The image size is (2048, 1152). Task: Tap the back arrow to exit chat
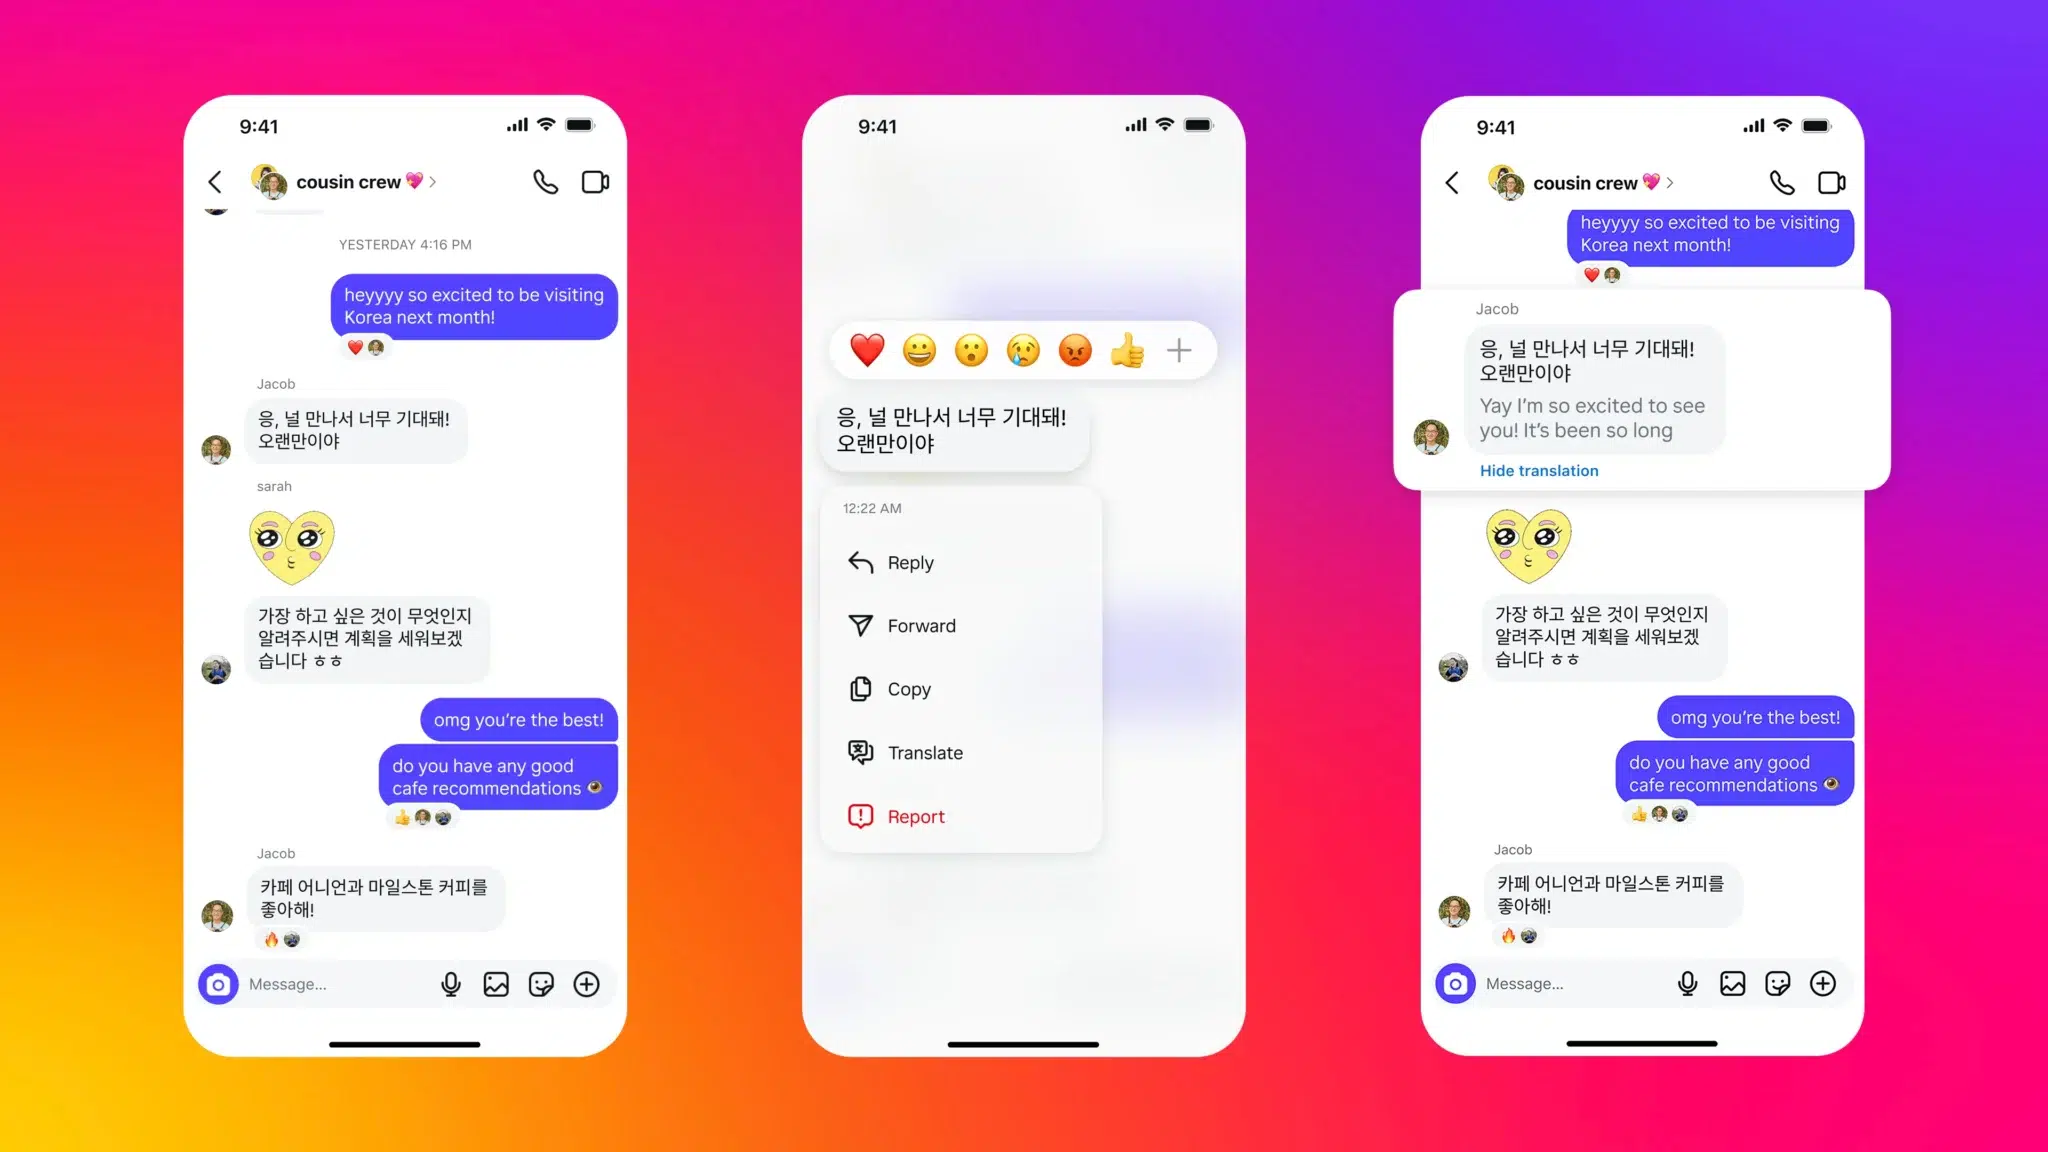click(218, 180)
